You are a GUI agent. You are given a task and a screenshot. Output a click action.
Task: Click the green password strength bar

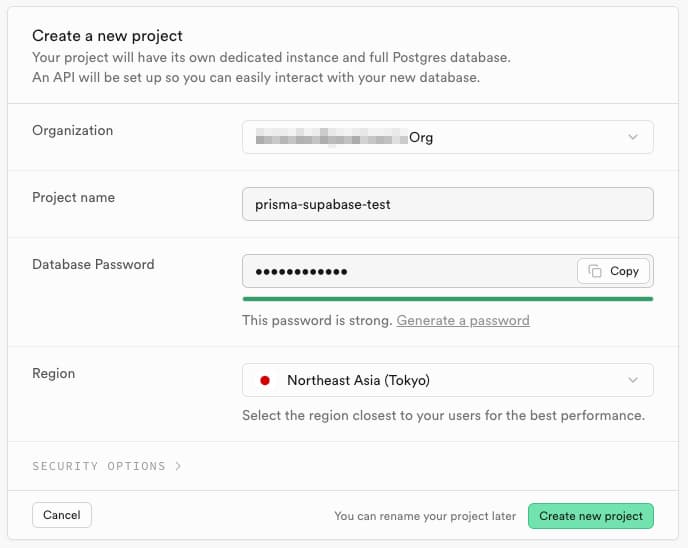[x=447, y=298]
